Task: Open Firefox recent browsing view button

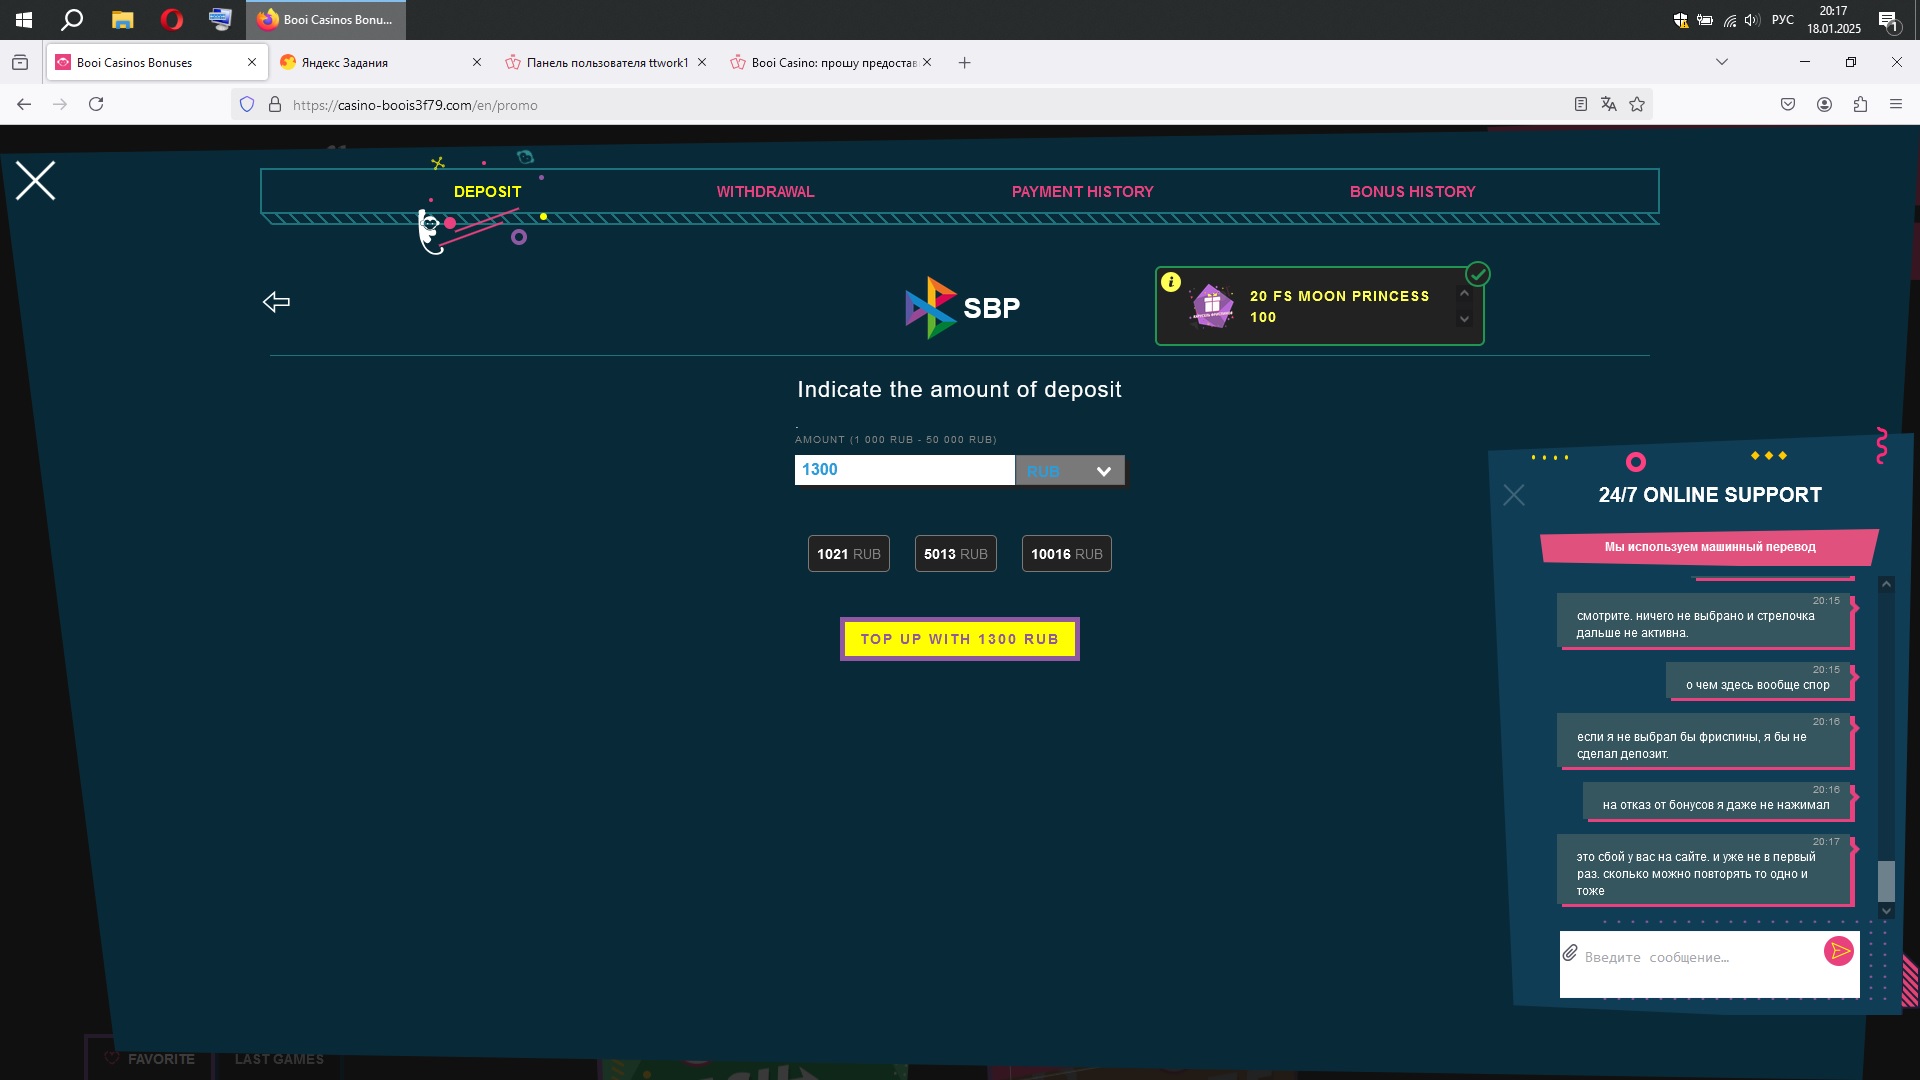Action: [x=20, y=62]
